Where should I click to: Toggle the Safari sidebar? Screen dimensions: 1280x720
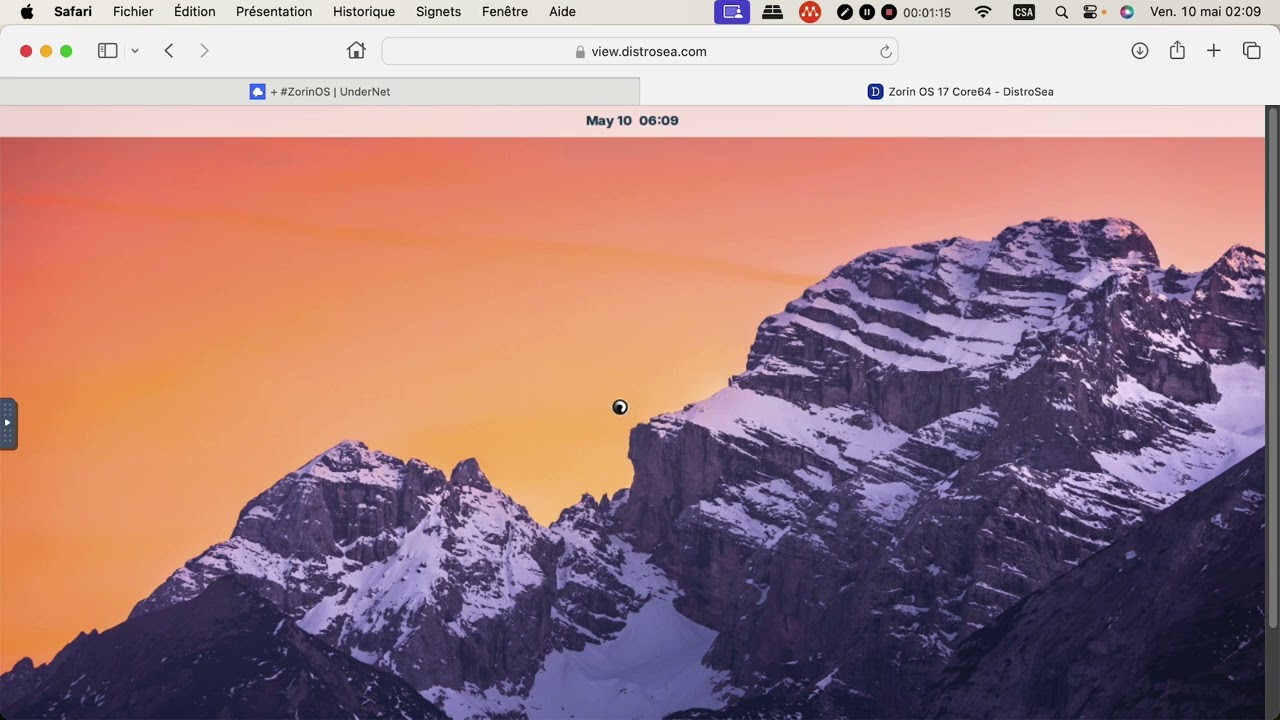pyautogui.click(x=108, y=50)
